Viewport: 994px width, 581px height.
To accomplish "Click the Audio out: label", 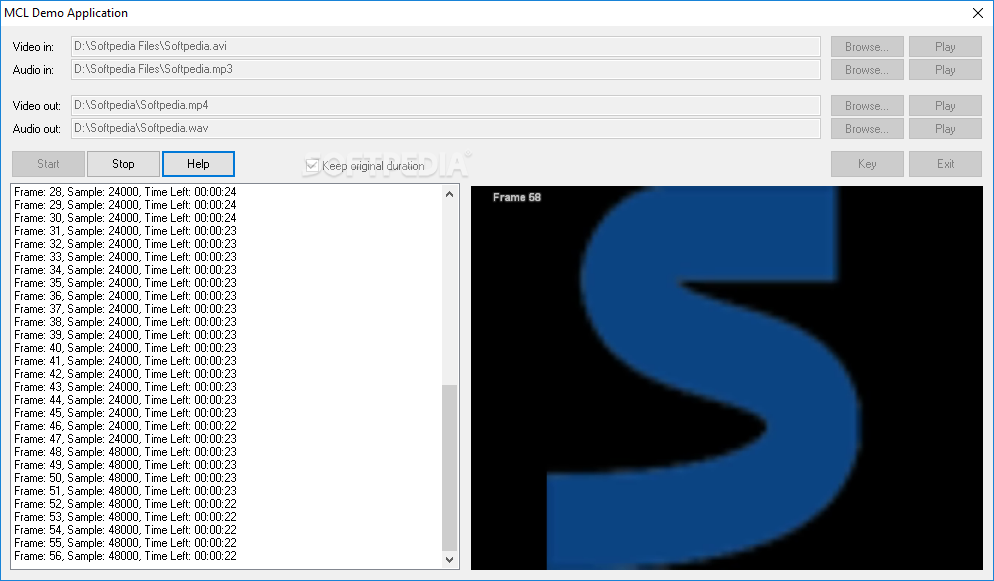I will click(37, 129).
